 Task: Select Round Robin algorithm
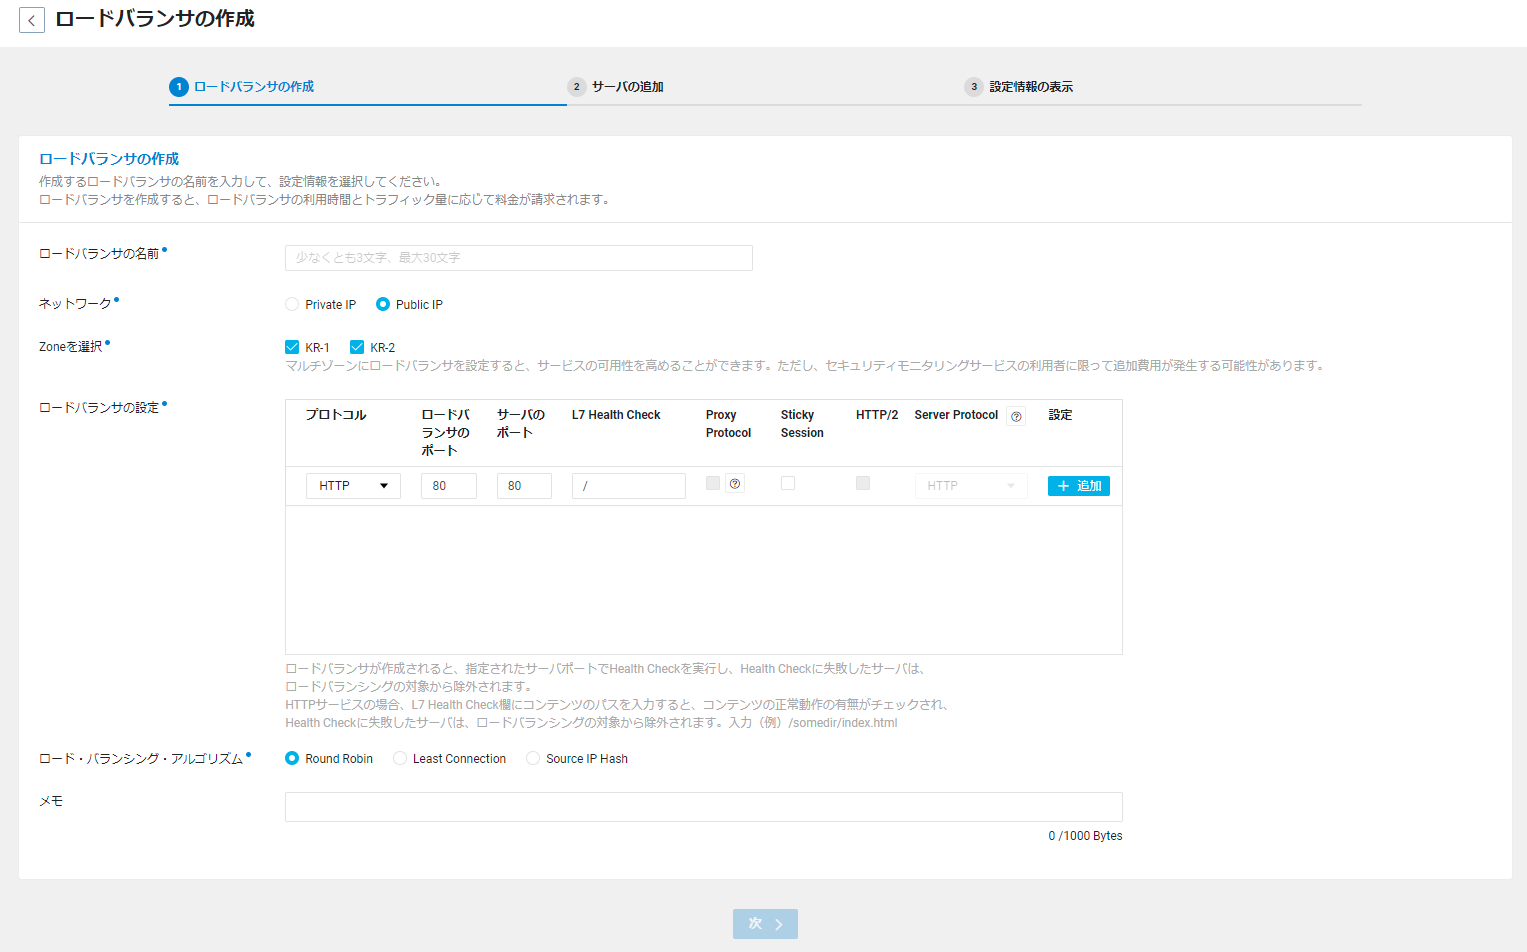click(x=292, y=758)
